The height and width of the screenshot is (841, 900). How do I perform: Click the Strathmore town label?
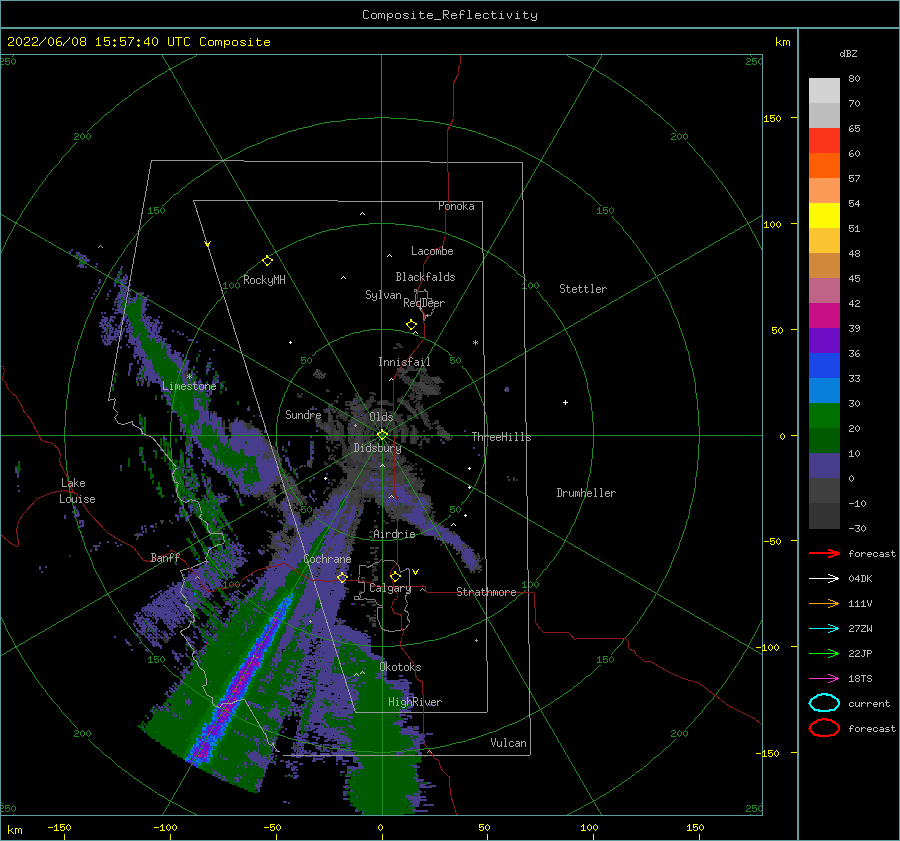[486, 592]
